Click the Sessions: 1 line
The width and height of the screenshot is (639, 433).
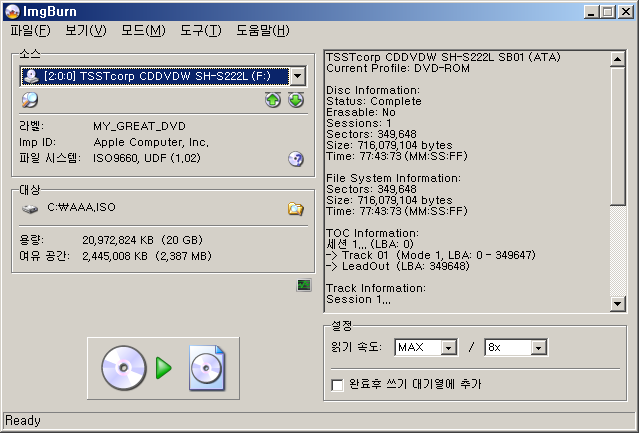pyautogui.click(x=359, y=123)
